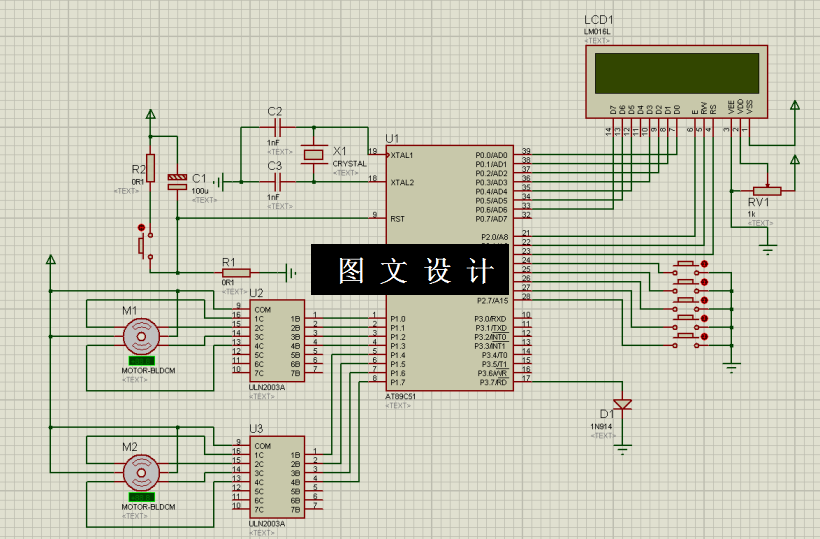Select the LCD1 display component screen

pyautogui.click(x=676, y=73)
